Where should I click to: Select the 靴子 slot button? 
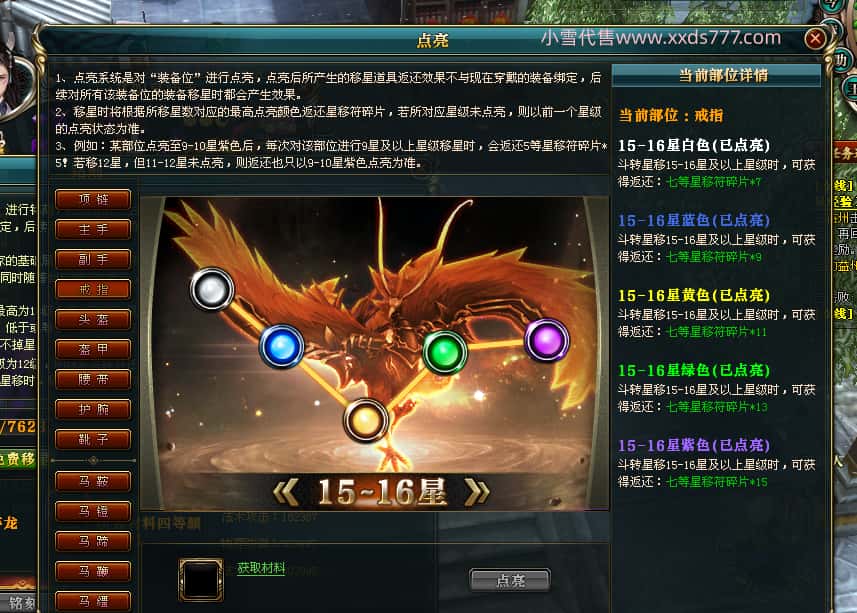point(93,439)
